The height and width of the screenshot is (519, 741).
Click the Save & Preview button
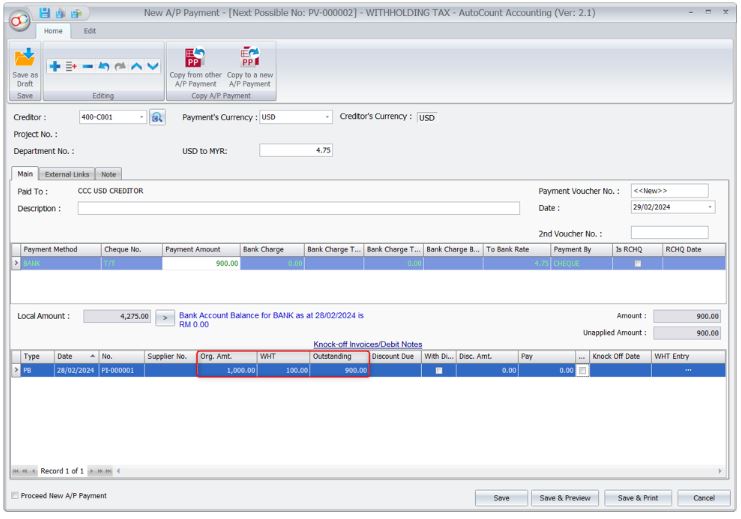[x=565, y=498]
